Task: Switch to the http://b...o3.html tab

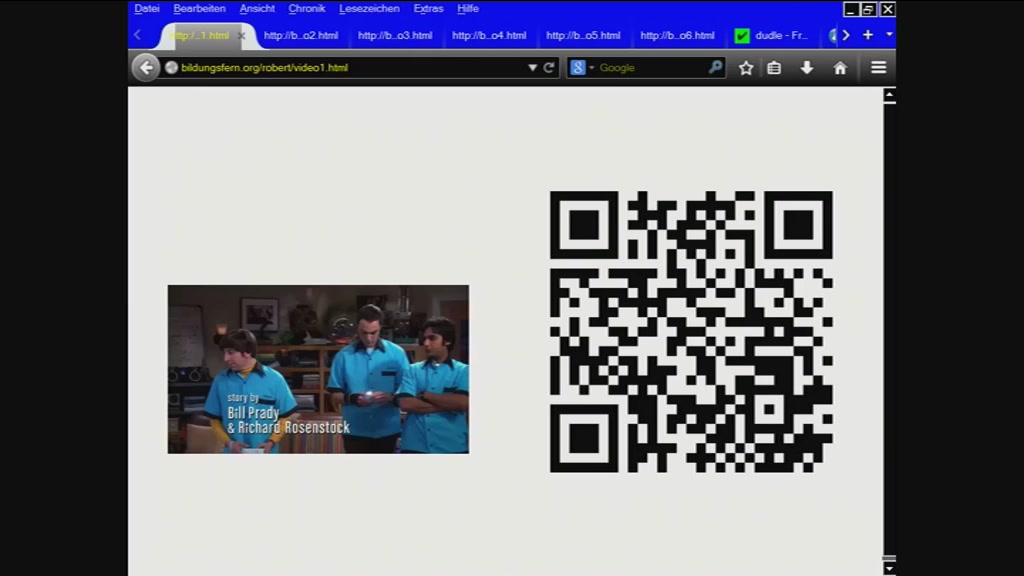Action: coord(395,36)
